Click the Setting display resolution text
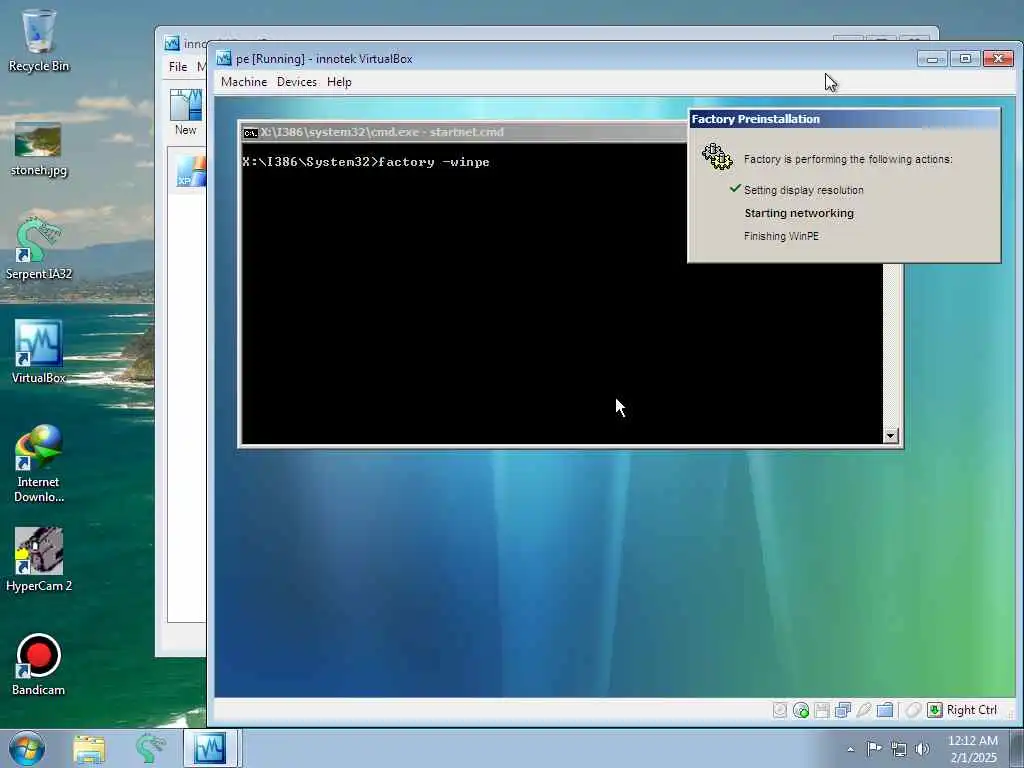The image size is (1024, 768). coord(803,190)
